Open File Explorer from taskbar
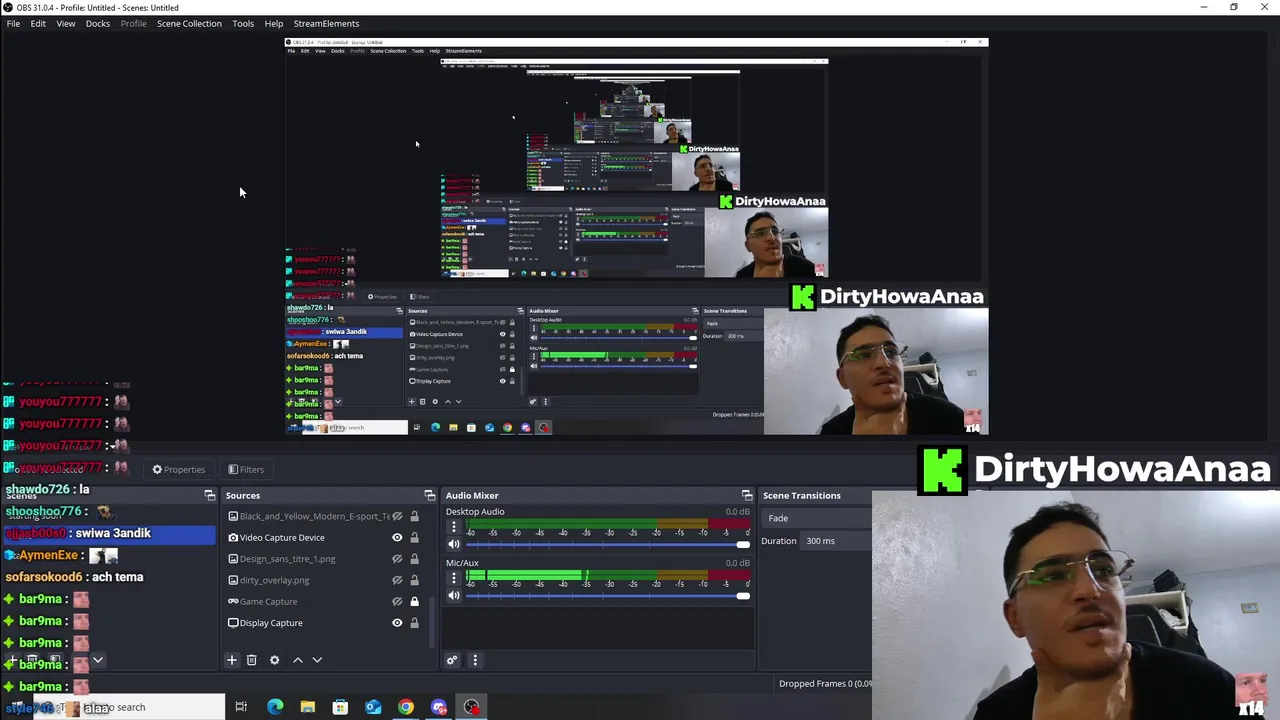 click(308, 707)
